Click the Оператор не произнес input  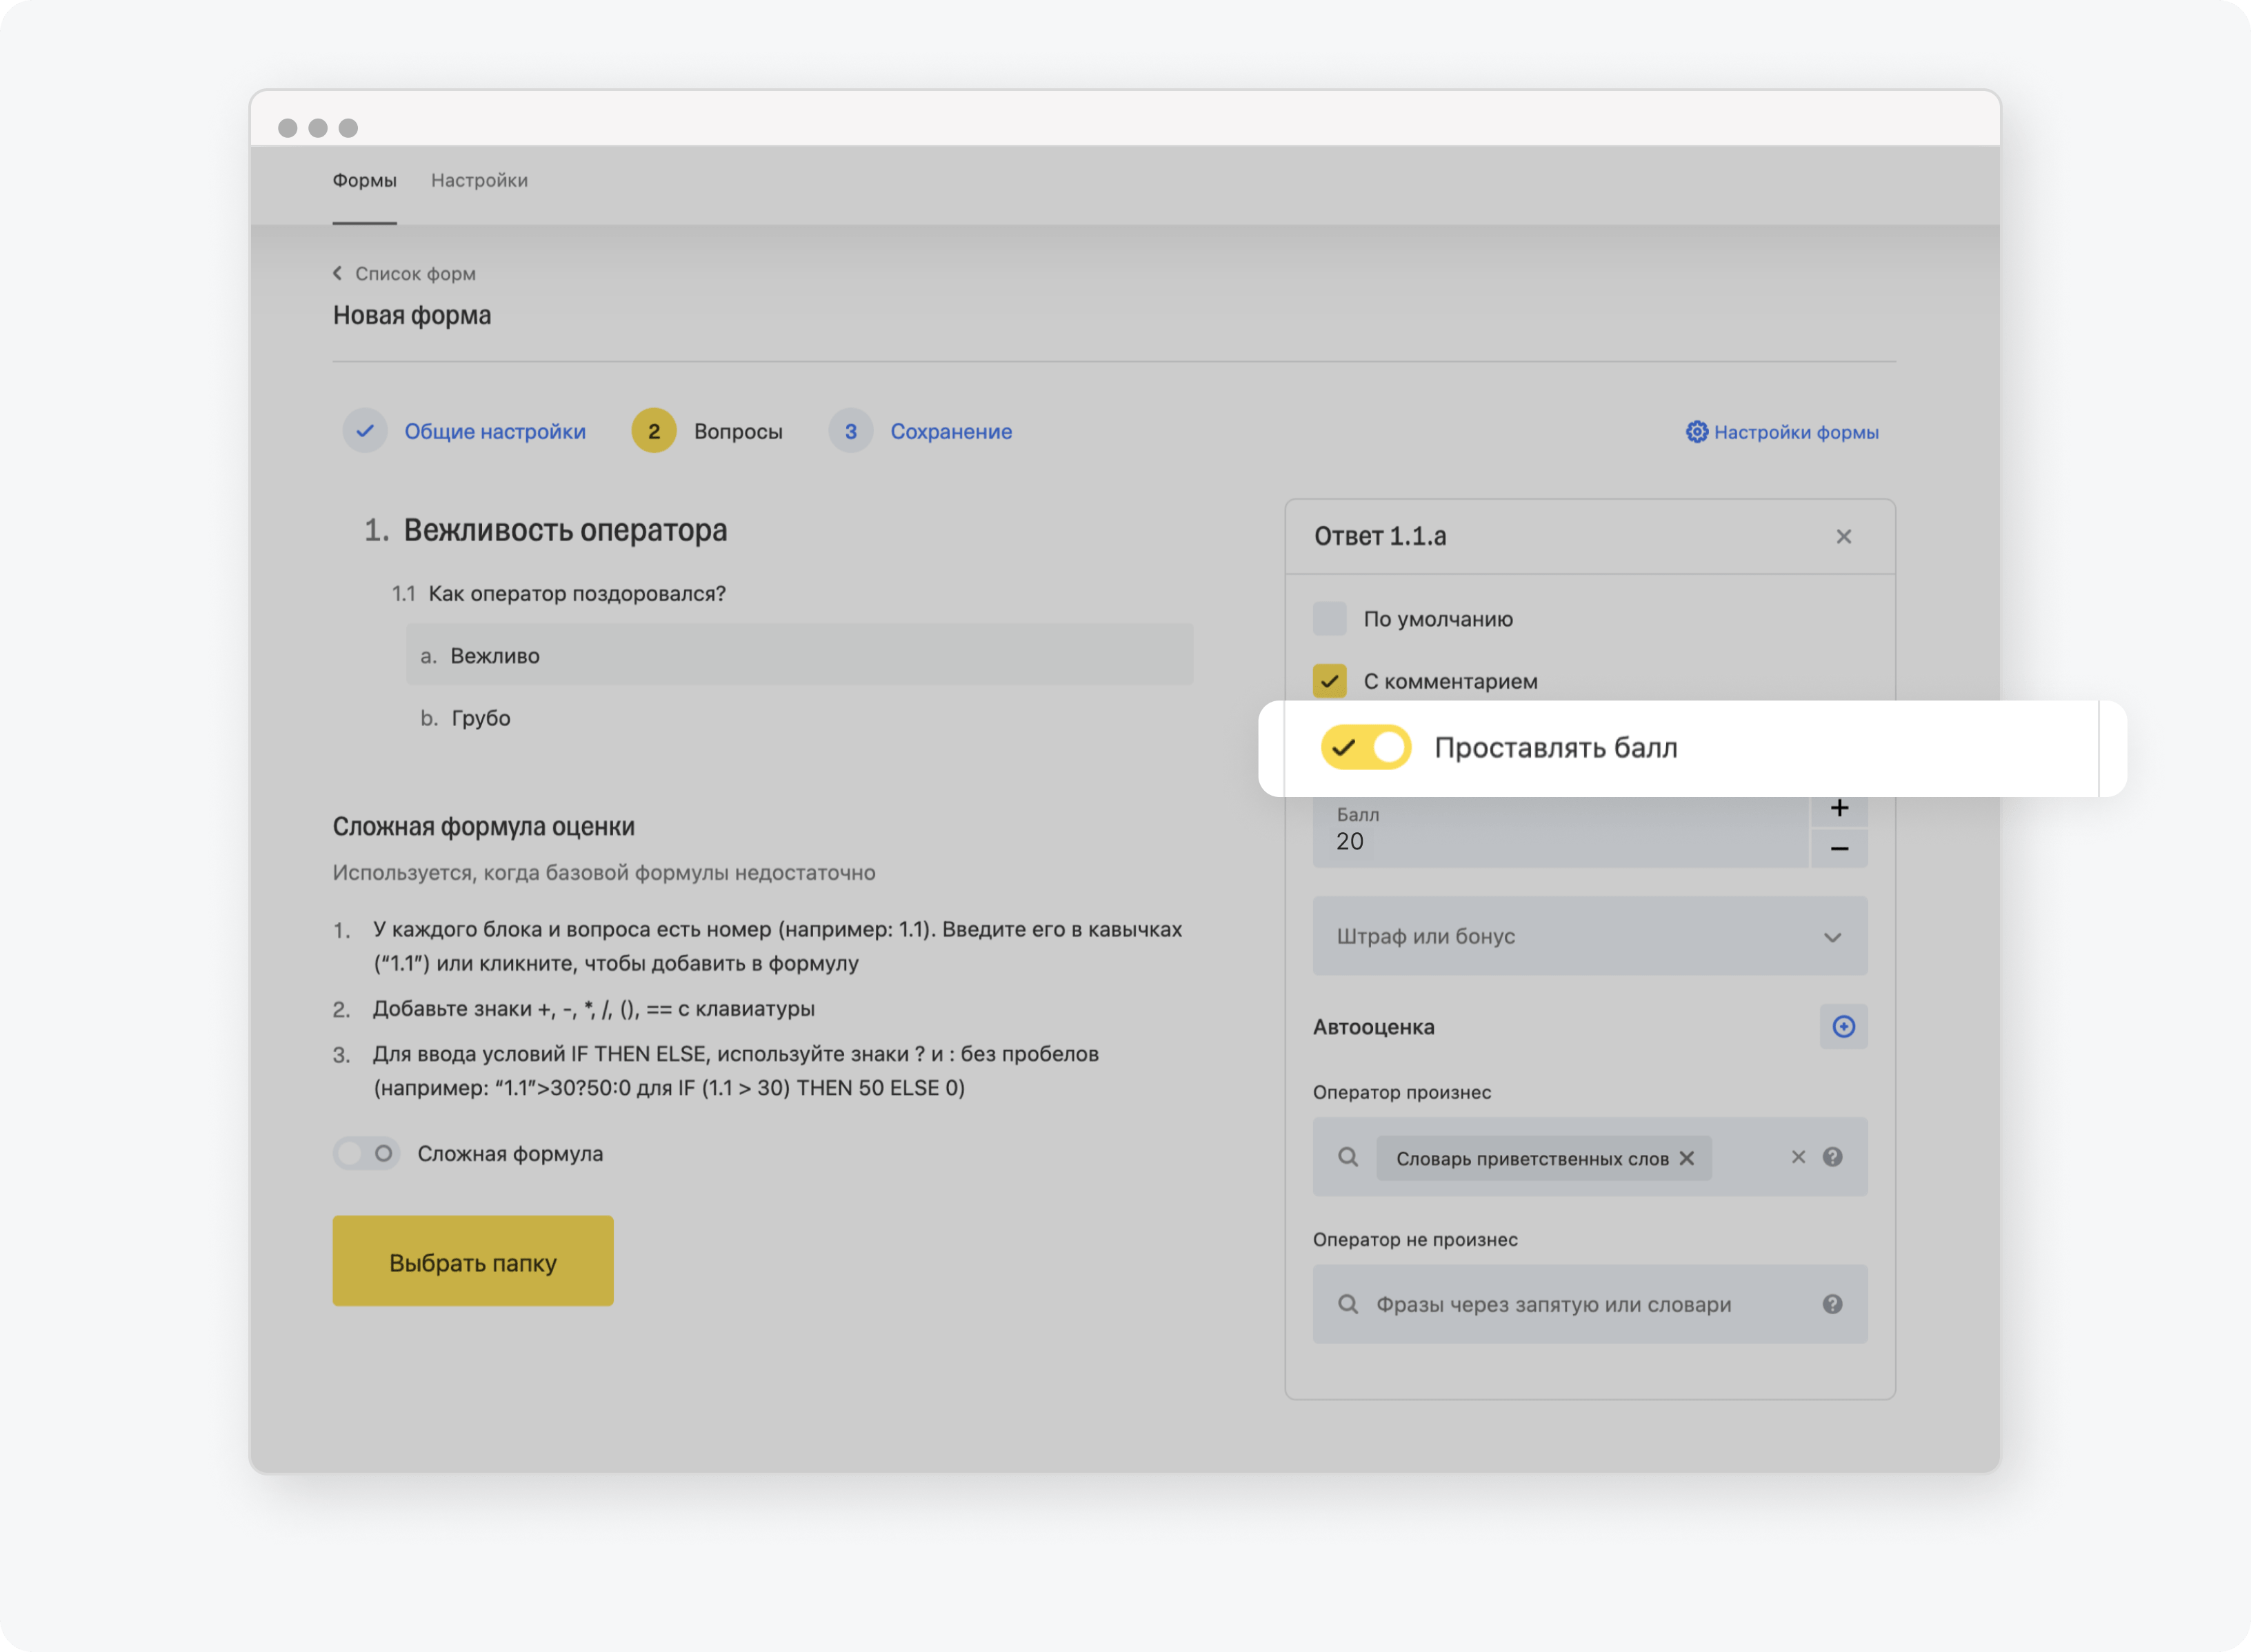1589,1304
